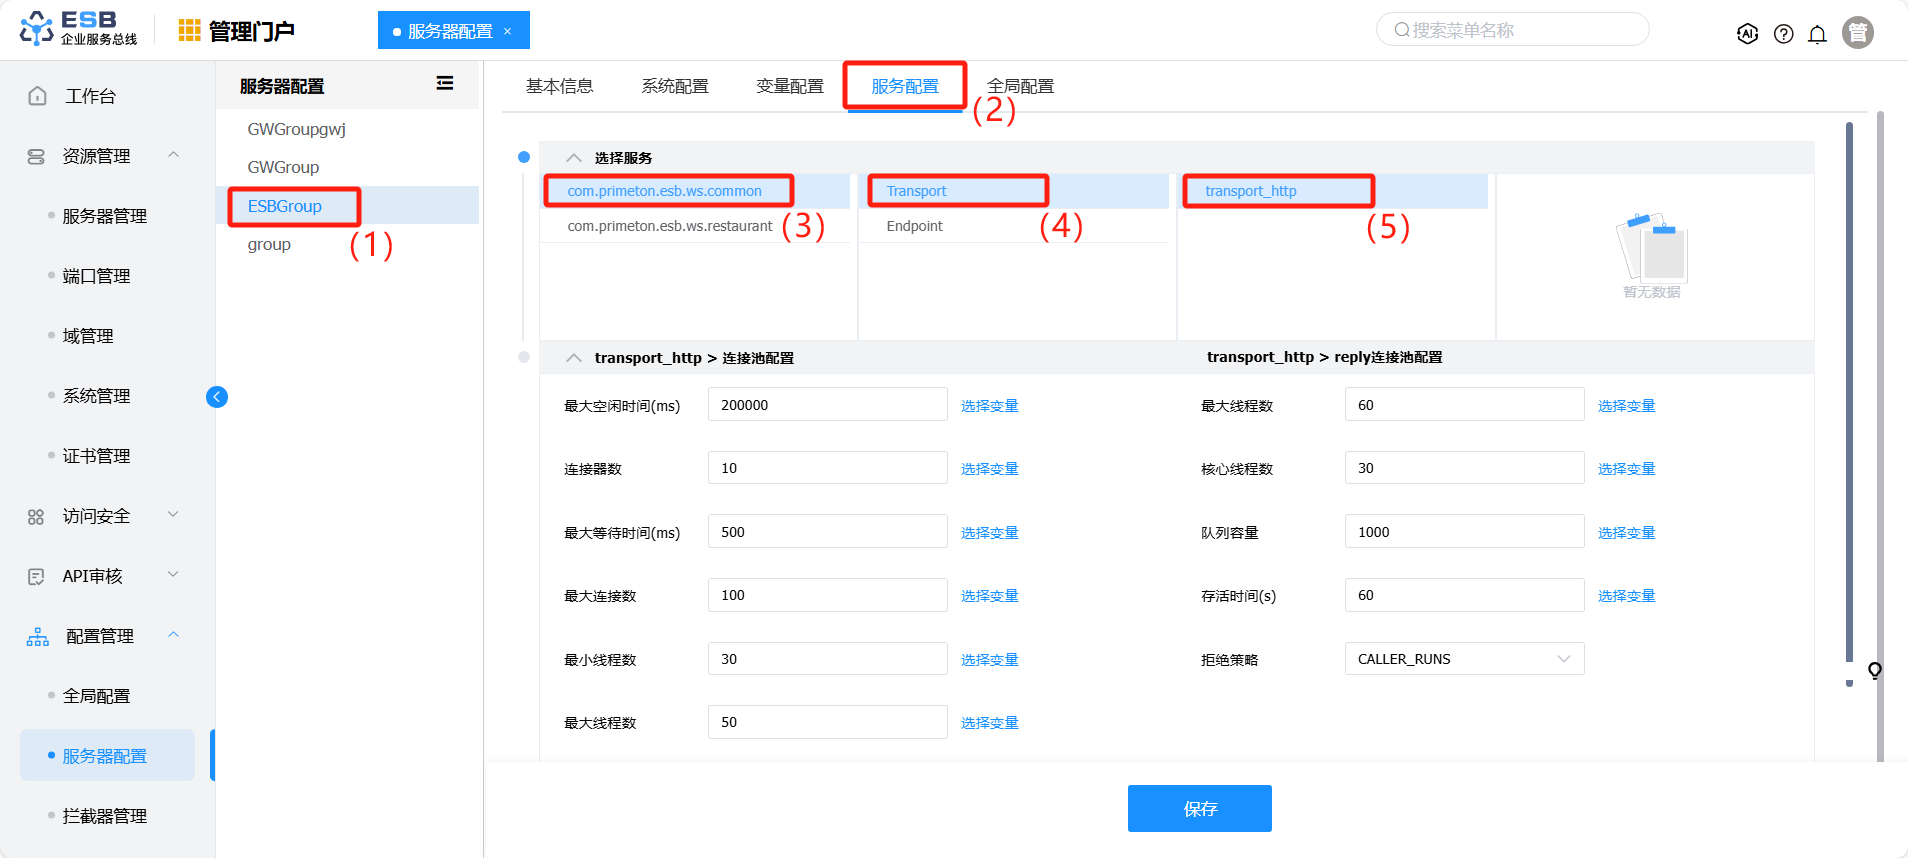Open the help question mark icon
This screenshot has width=1908, height=858.
pos(1783,34)
